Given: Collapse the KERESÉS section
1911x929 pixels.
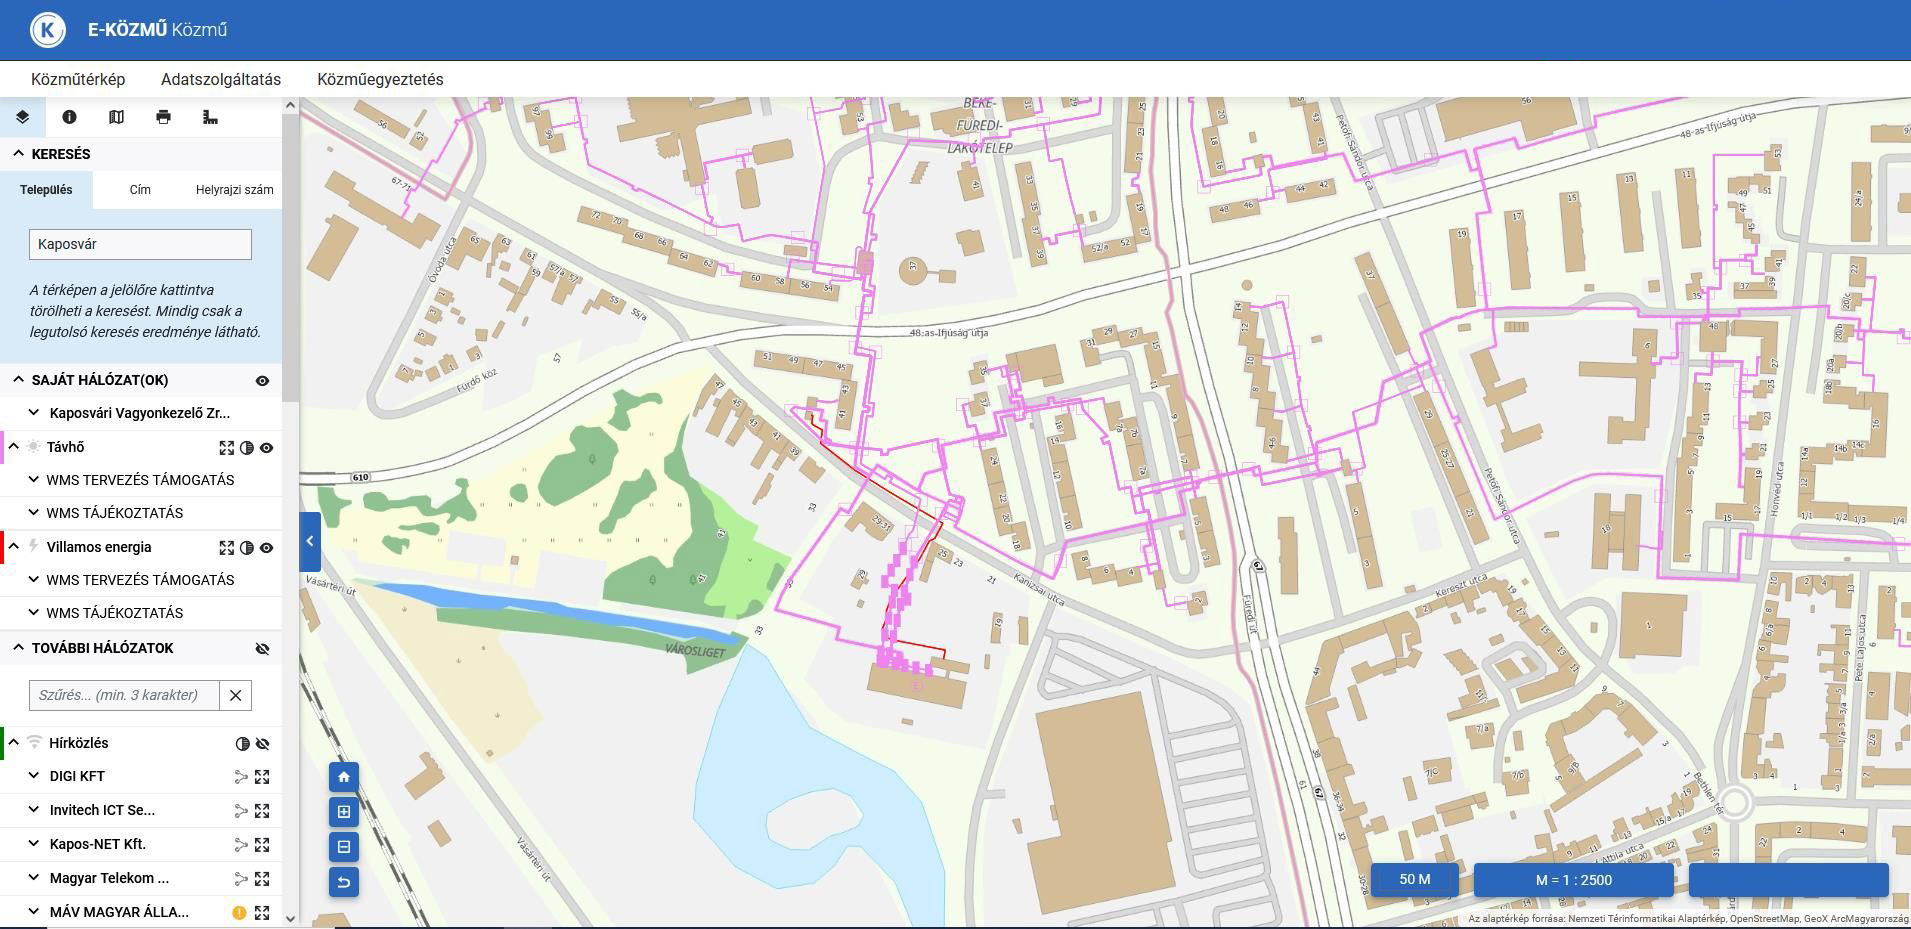Looking at the screenshot, I should [18, 154].
